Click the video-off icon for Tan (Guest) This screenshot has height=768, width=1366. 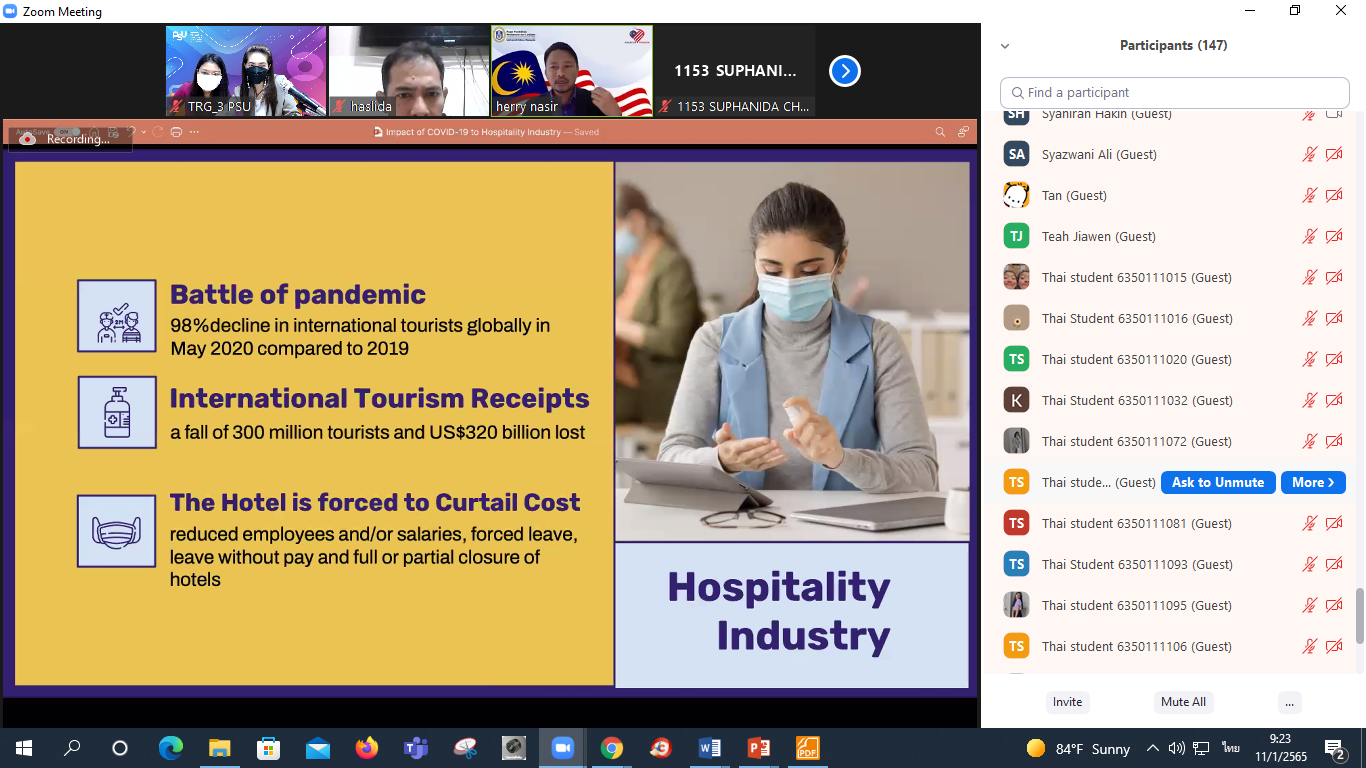[x=1334, y=195]
